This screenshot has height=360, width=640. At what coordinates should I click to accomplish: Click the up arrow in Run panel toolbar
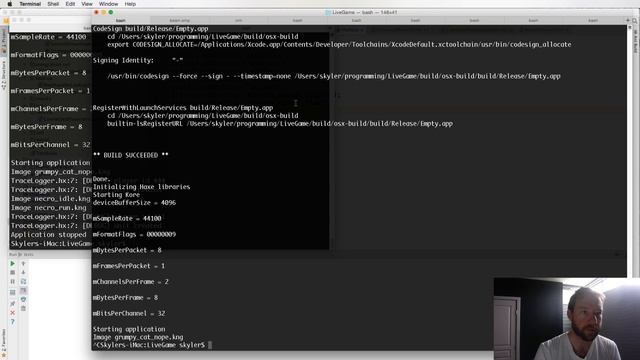(23, 264)
